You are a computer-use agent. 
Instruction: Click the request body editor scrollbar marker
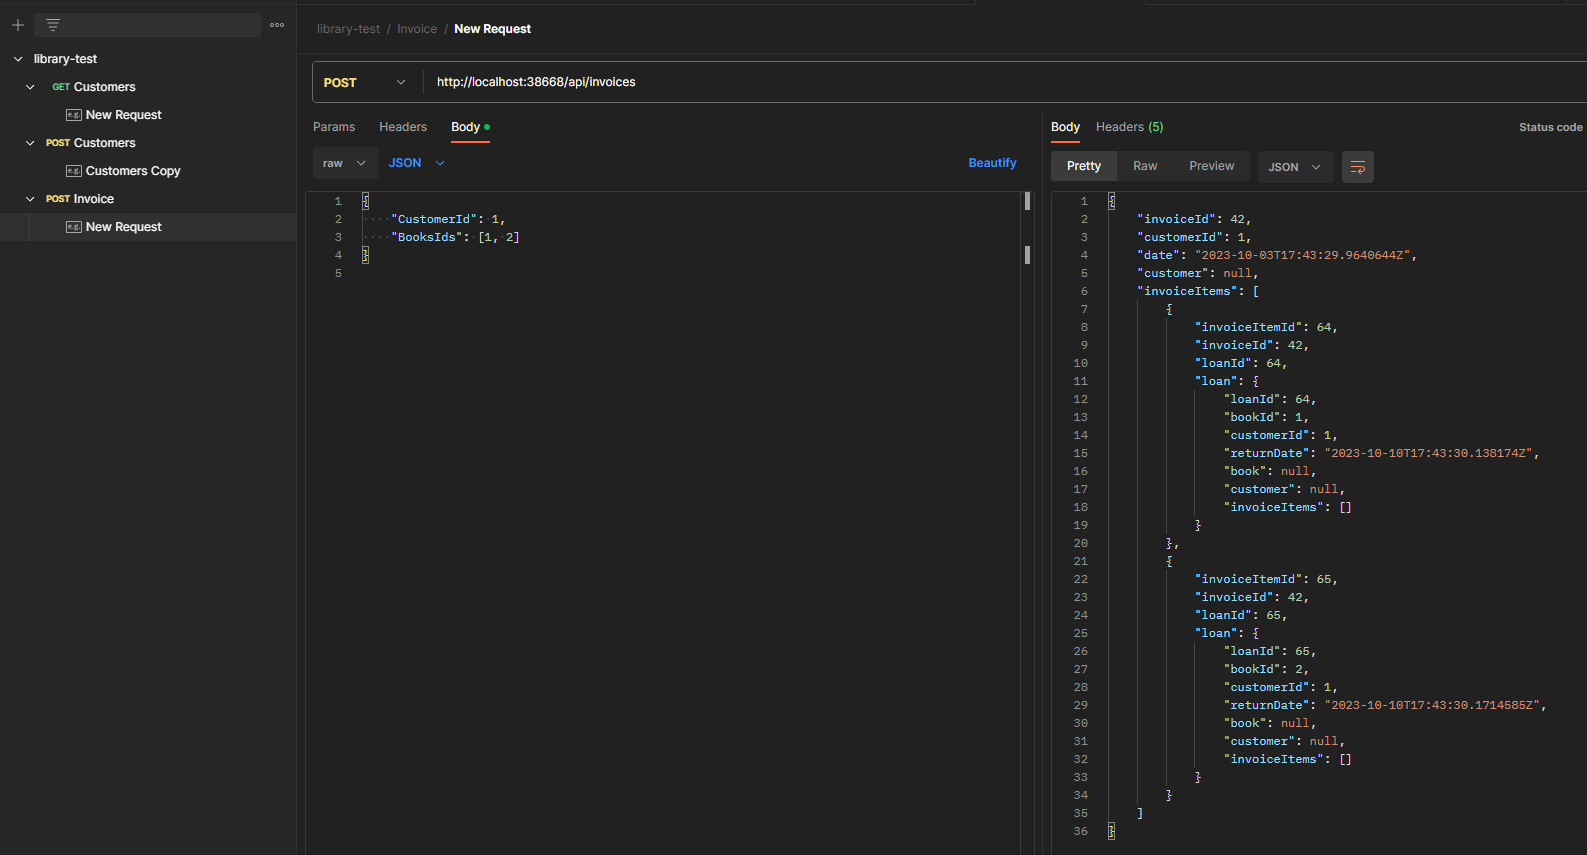(1027, 201)
